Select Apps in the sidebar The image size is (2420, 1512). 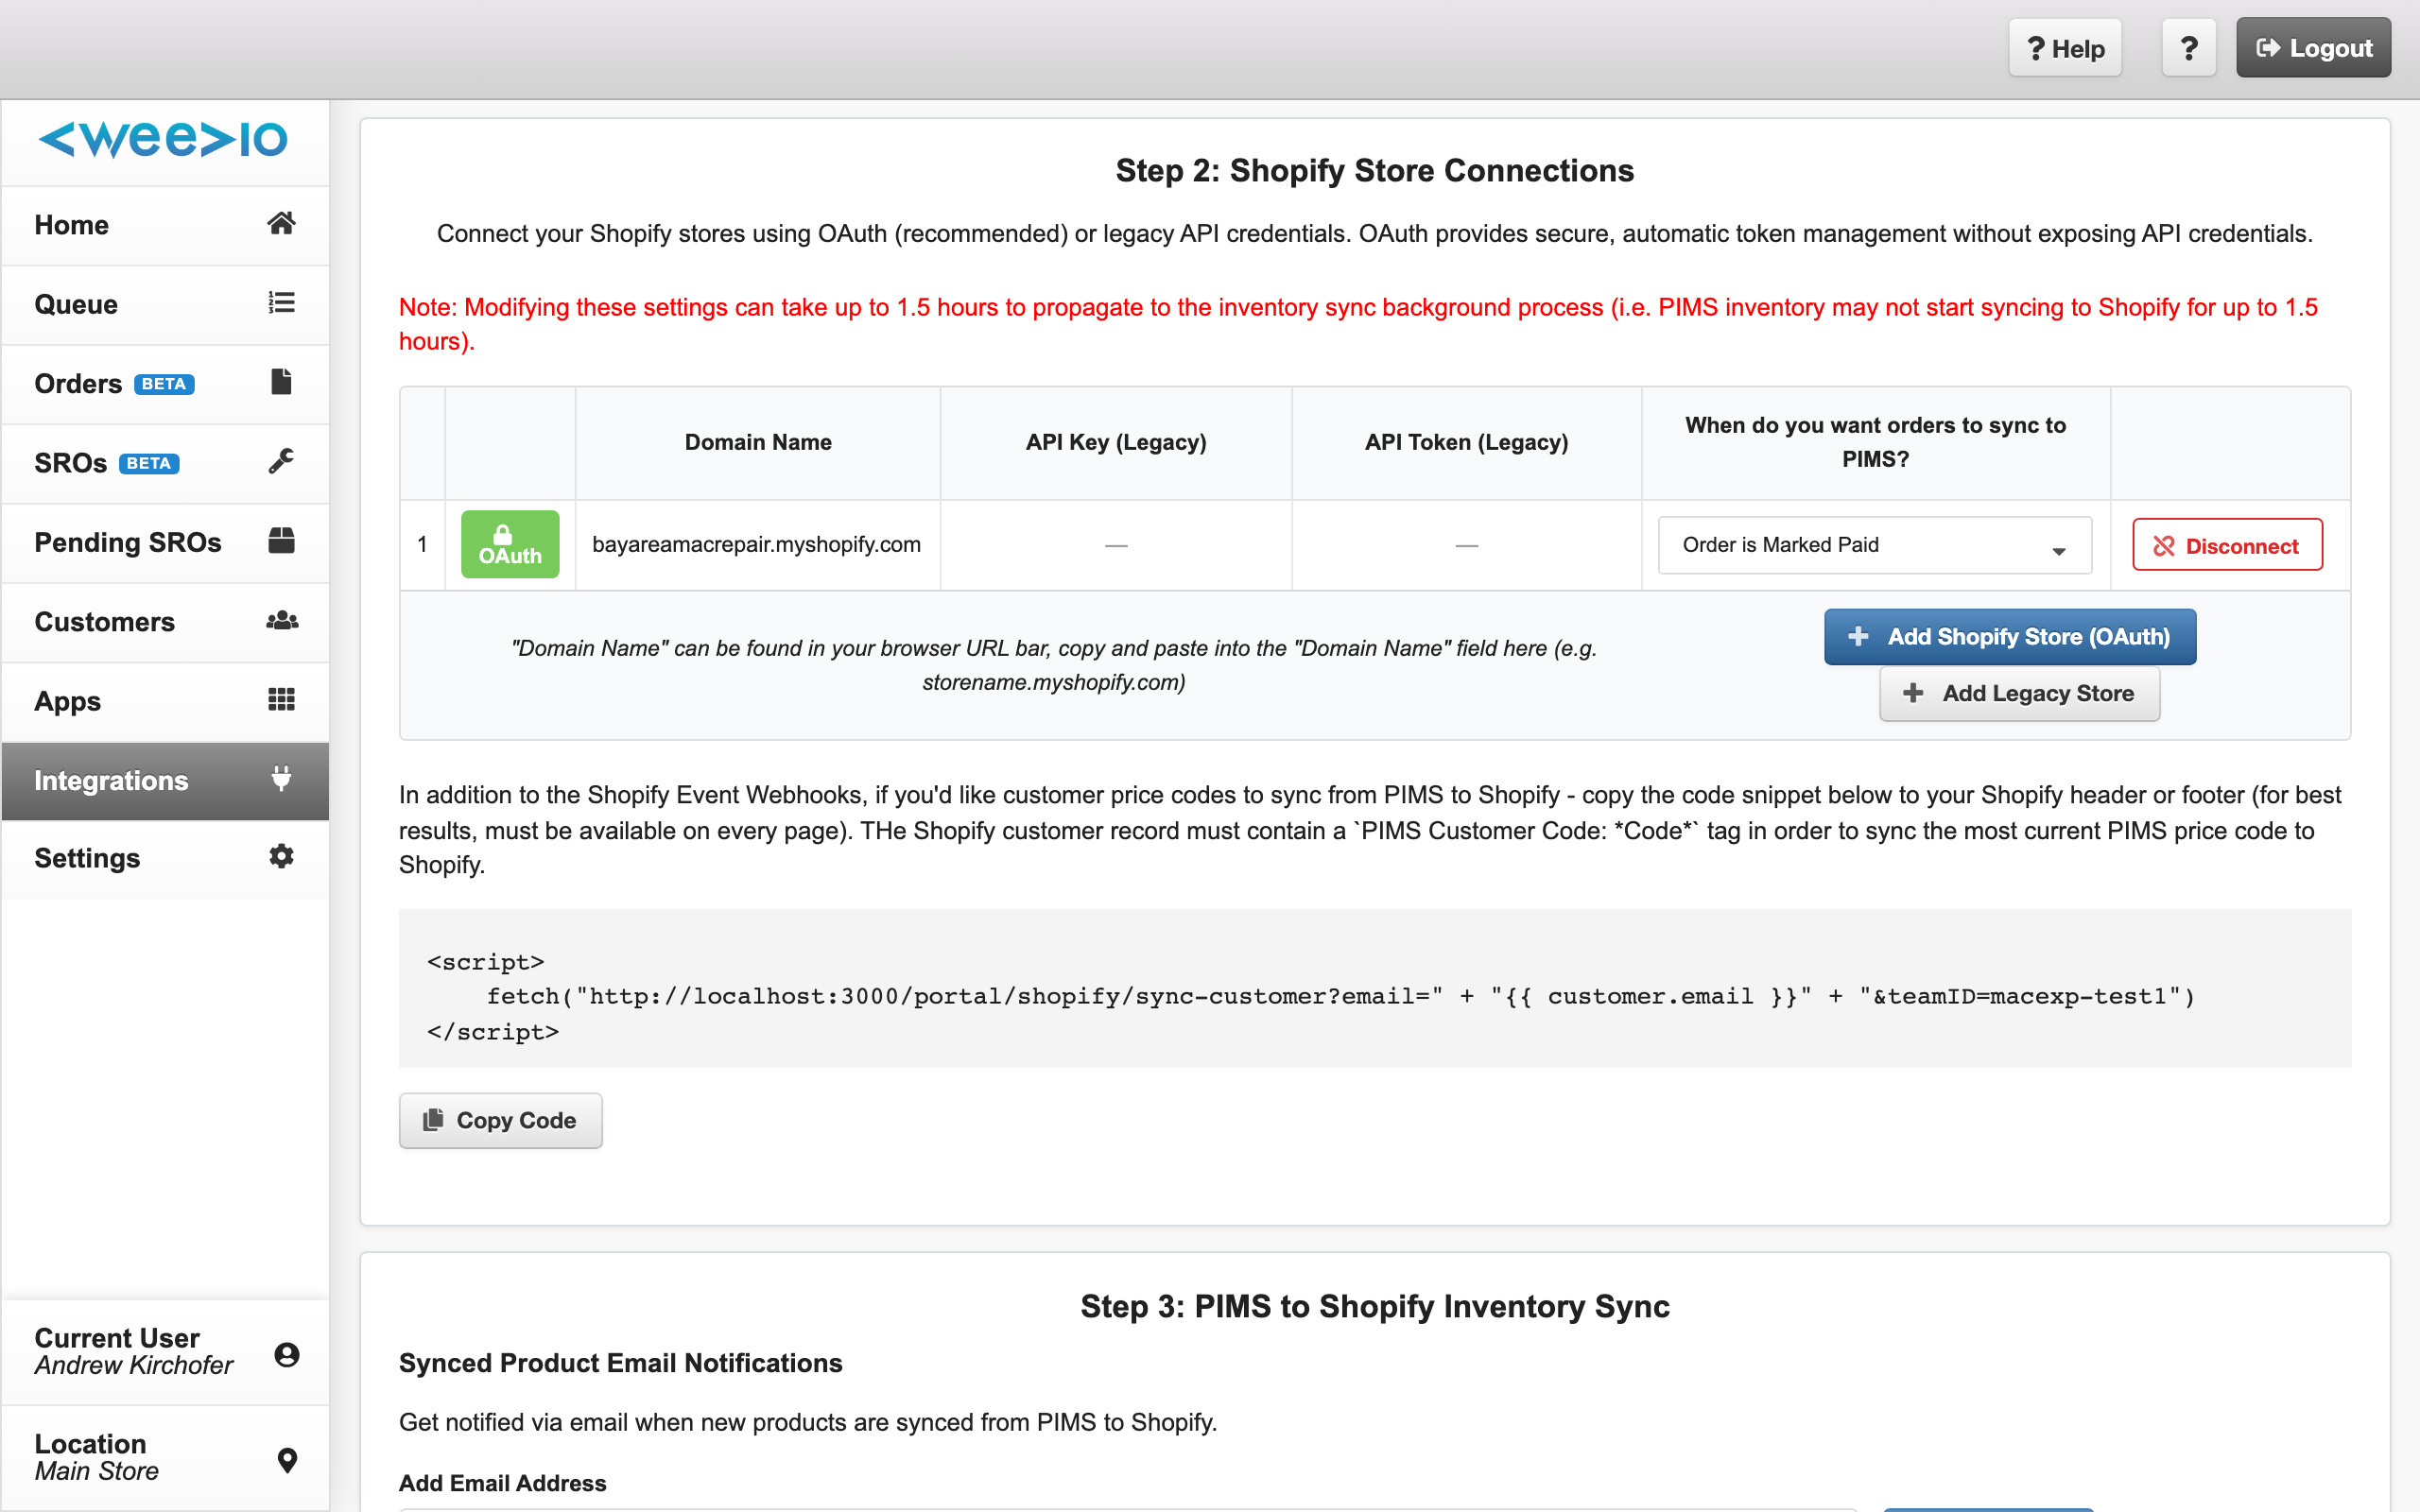point(165,701)
